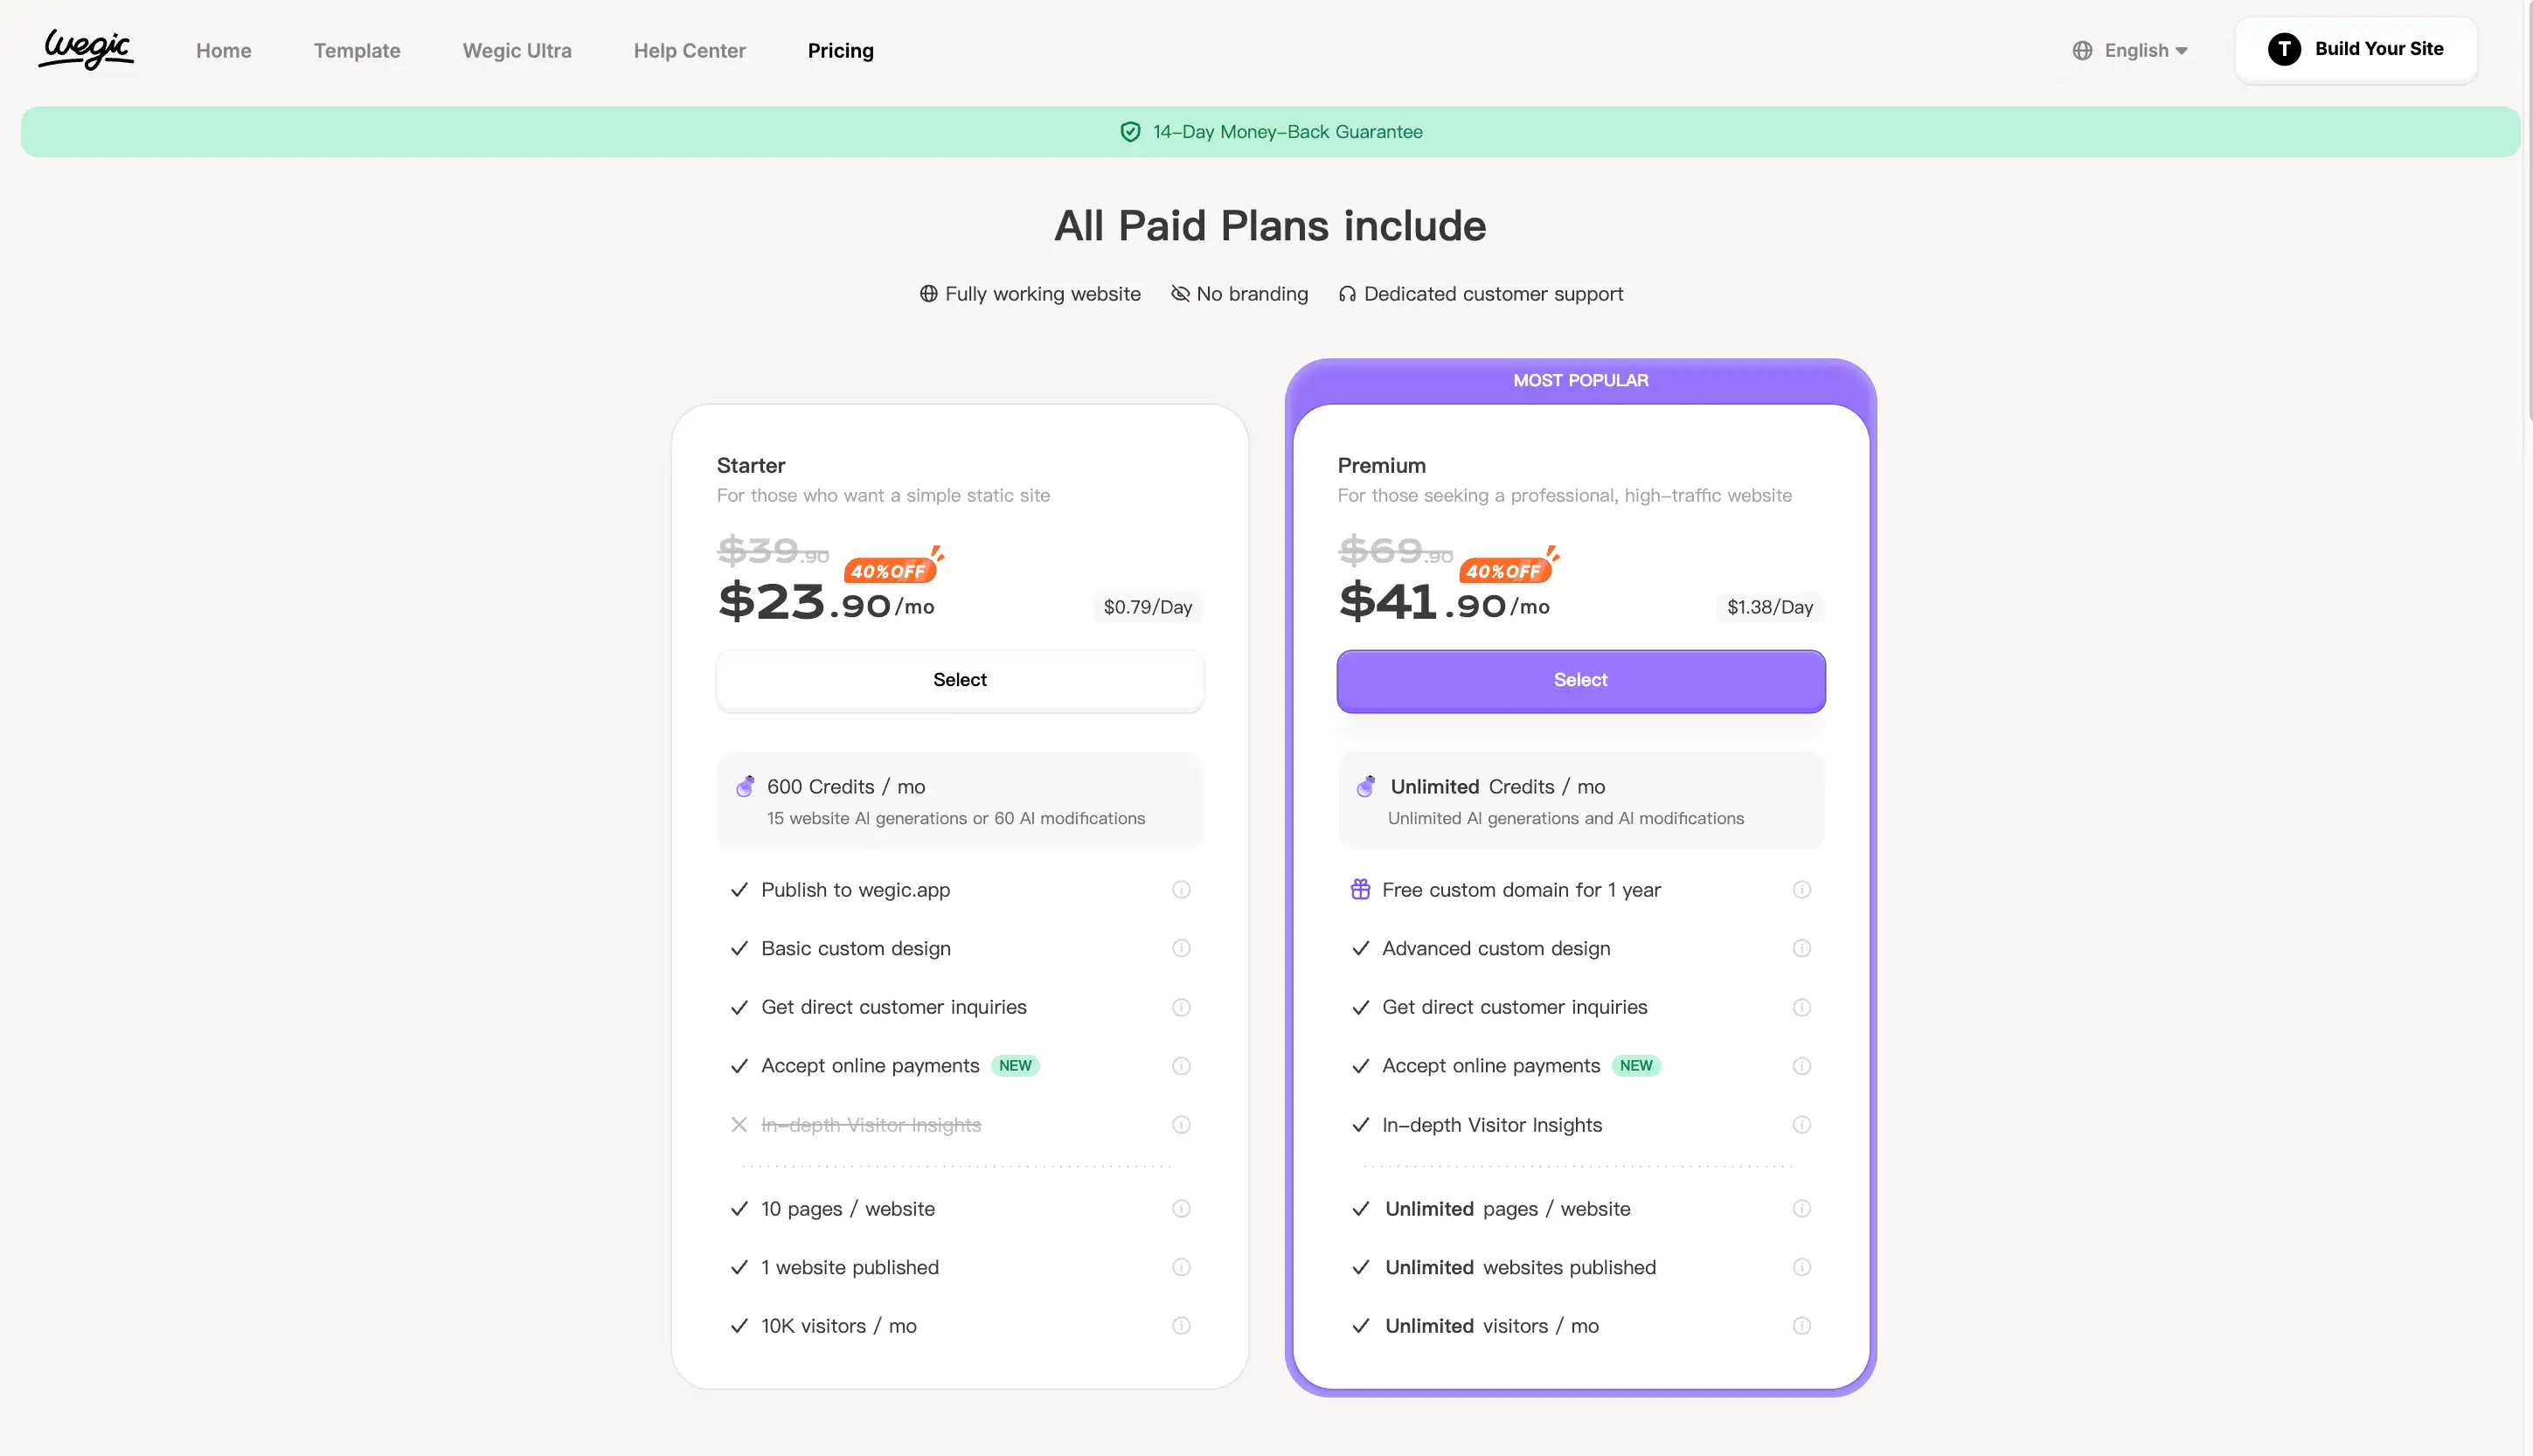Click info icon for Free custom domain
The image size is (2533, 1456).
1802,890
